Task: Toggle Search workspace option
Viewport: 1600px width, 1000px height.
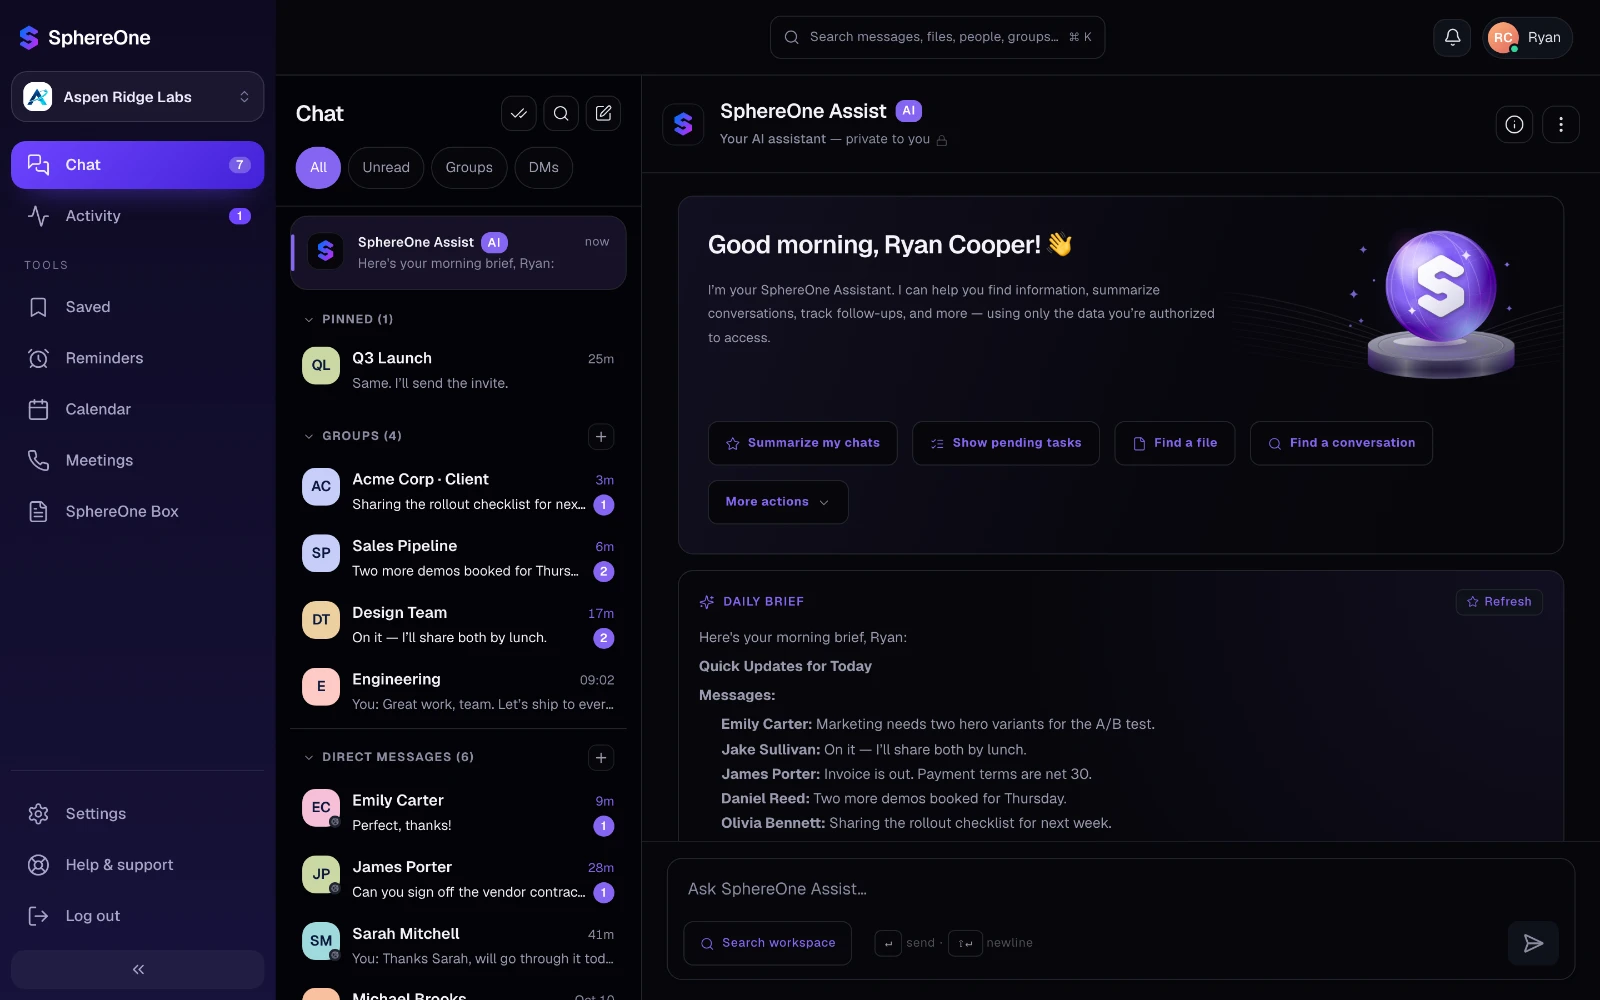Action: coord(768,943)
